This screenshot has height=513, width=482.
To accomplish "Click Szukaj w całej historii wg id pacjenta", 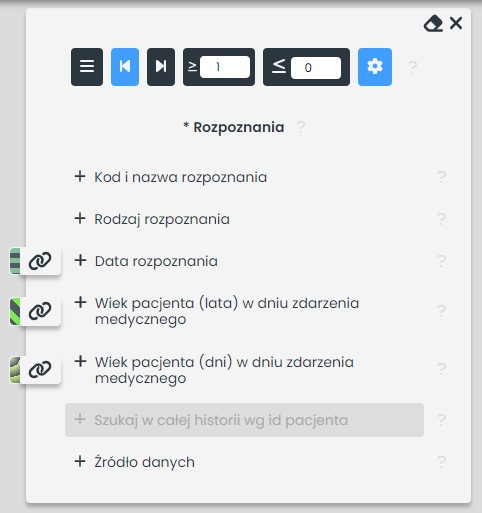I will click(x=244, y=420).
